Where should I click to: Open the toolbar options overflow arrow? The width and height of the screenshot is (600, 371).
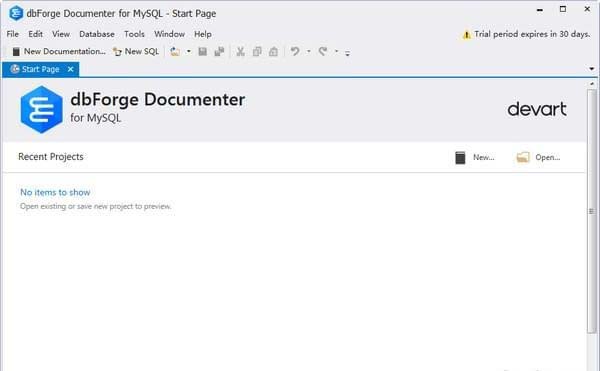click(x=347, y=53)
